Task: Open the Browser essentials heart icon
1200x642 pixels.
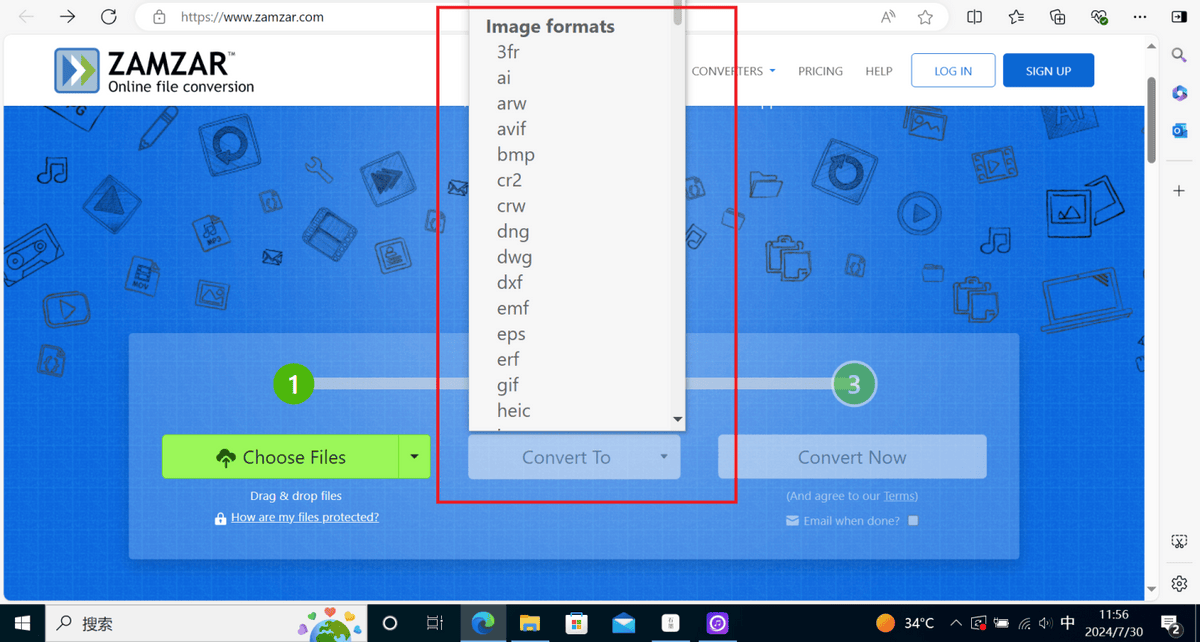Action: coord(1099,17)
